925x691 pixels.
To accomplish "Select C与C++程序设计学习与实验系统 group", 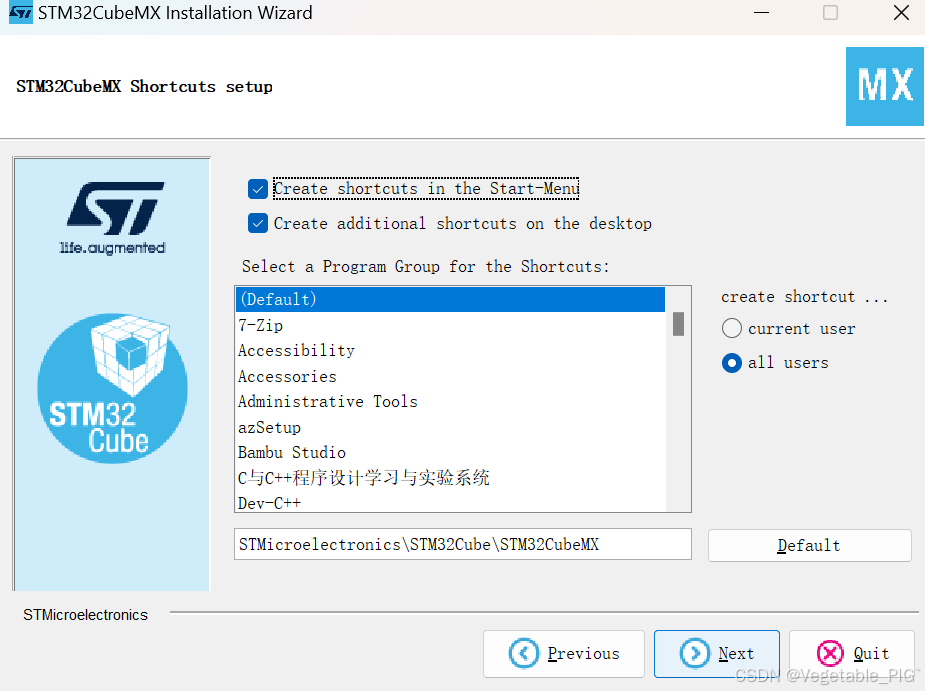I will (451, 478).
